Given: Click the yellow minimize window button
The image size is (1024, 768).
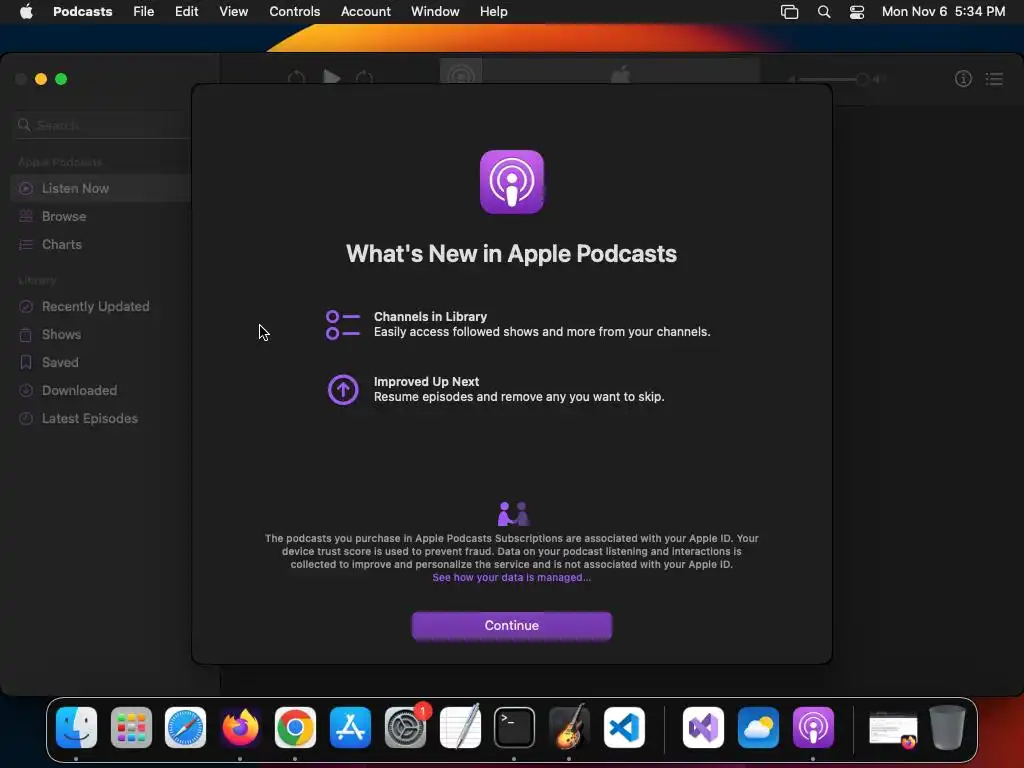Looking at the screenshot, I should tap(41, 79).
